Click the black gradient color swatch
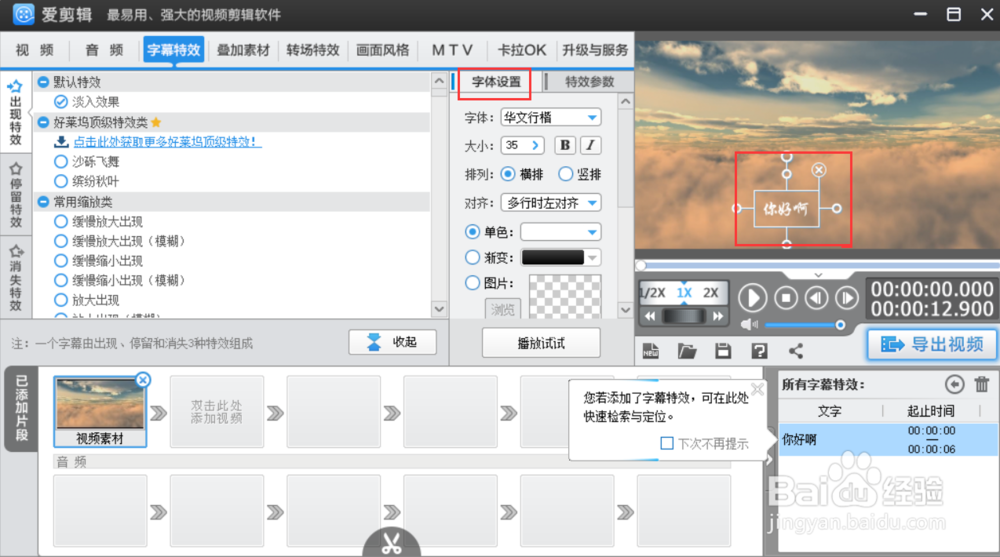Viewport: 1000px width, 557px height. coord(553,257)
